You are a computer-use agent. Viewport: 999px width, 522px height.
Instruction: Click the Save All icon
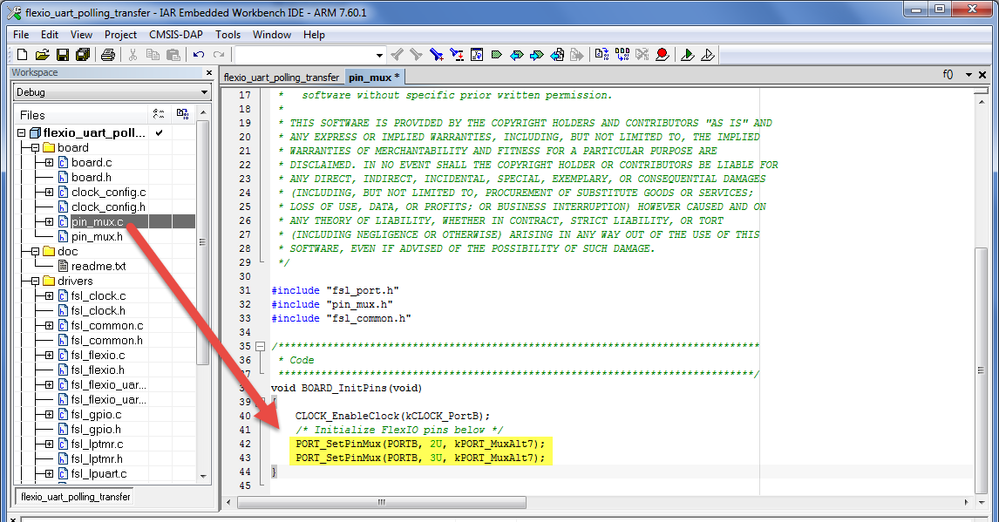click(x=83, y=55)
